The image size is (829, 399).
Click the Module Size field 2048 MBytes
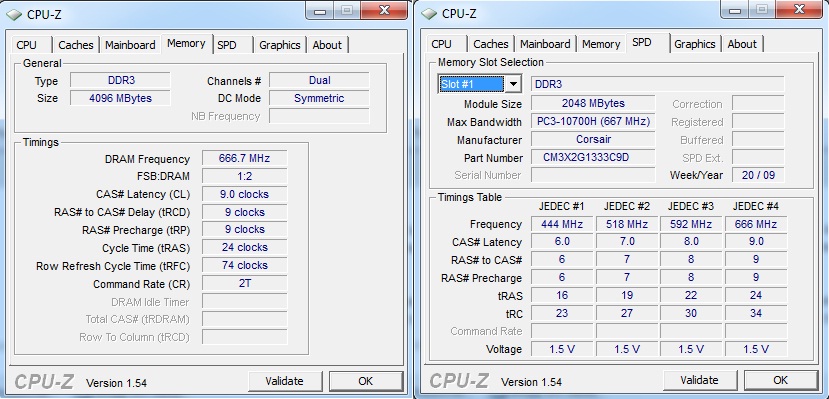593,103
